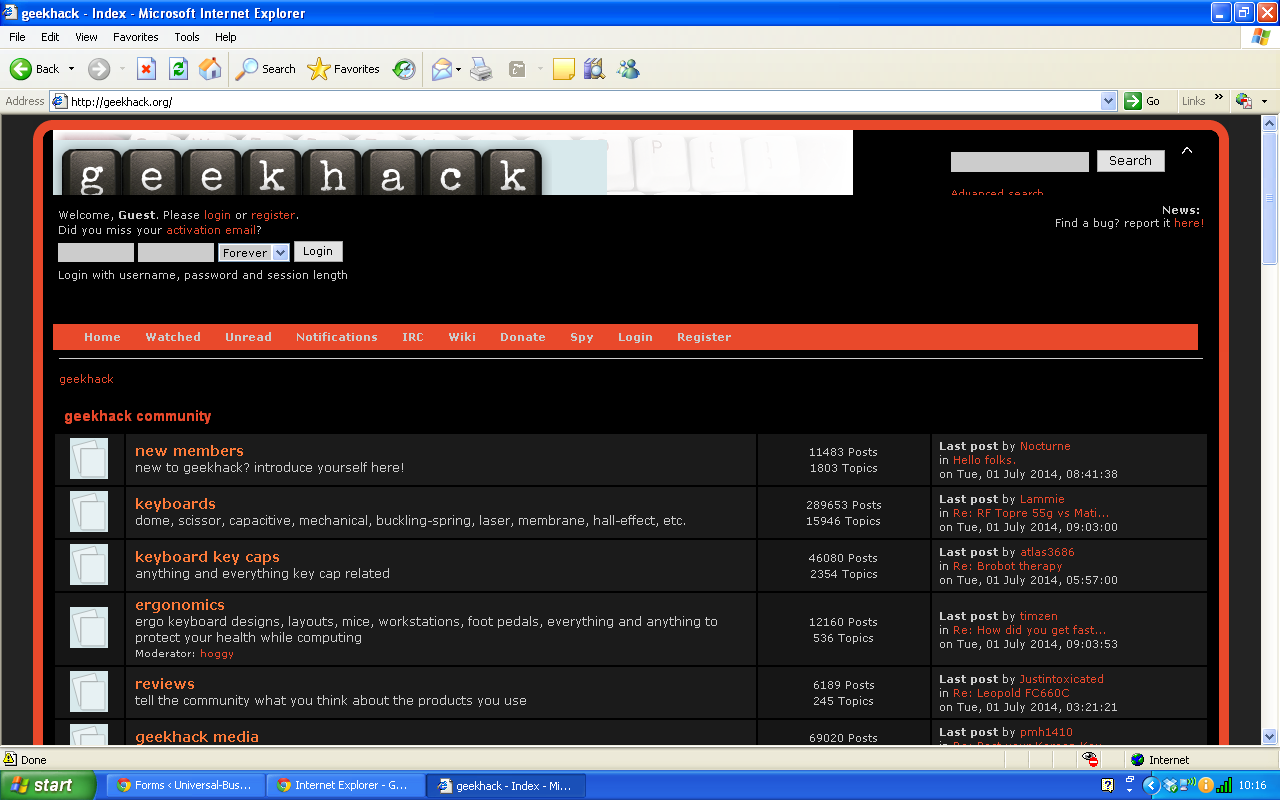
Task: Open the Research toolbar icon
Action: point(594,69)
